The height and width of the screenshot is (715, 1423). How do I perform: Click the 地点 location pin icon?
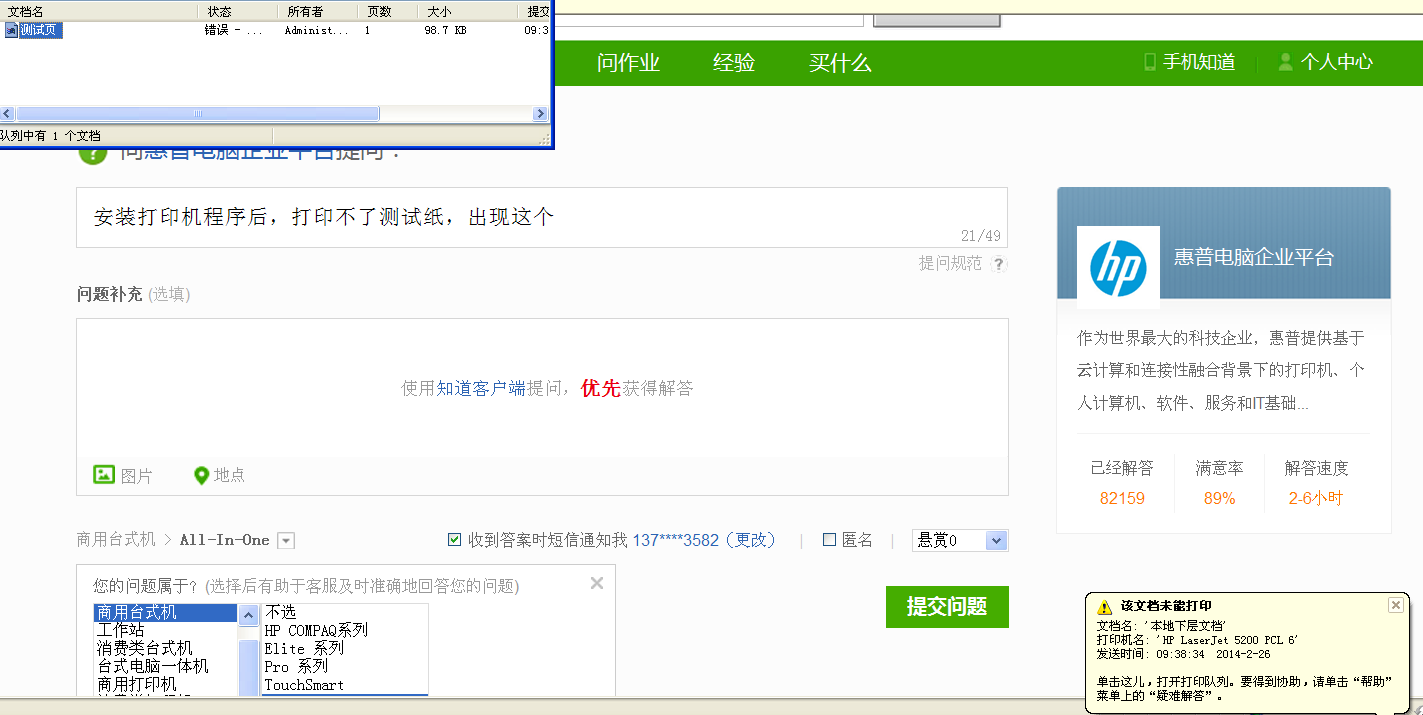tap(201, 476)
